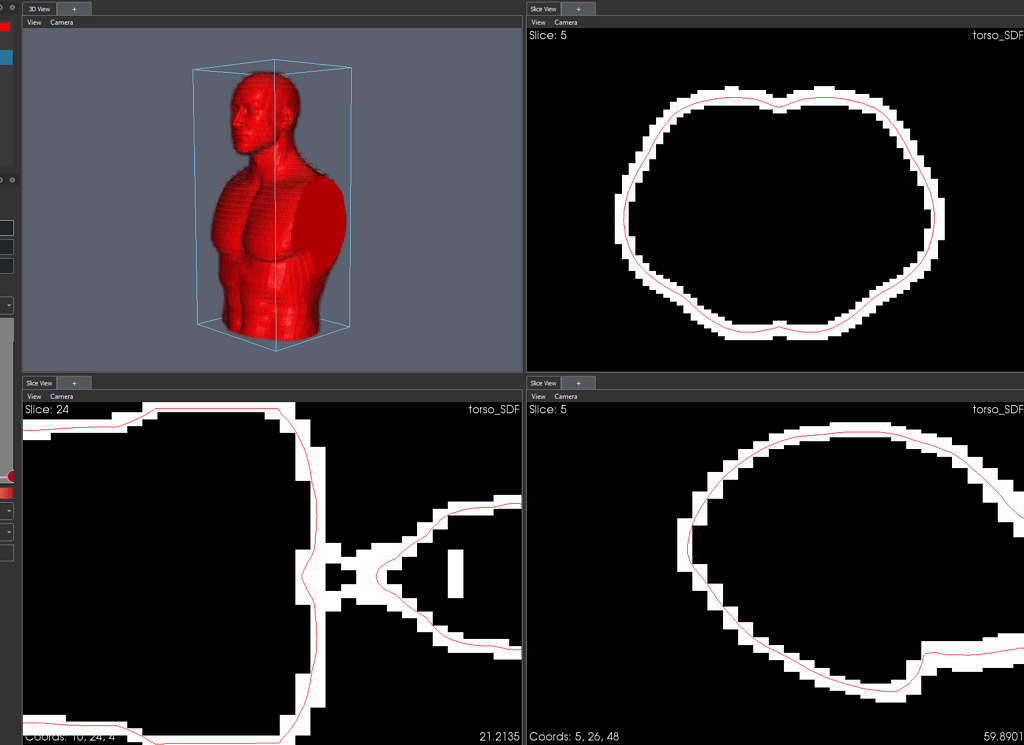Click the + icon next to the top Slice View tab

coord(577,8)
